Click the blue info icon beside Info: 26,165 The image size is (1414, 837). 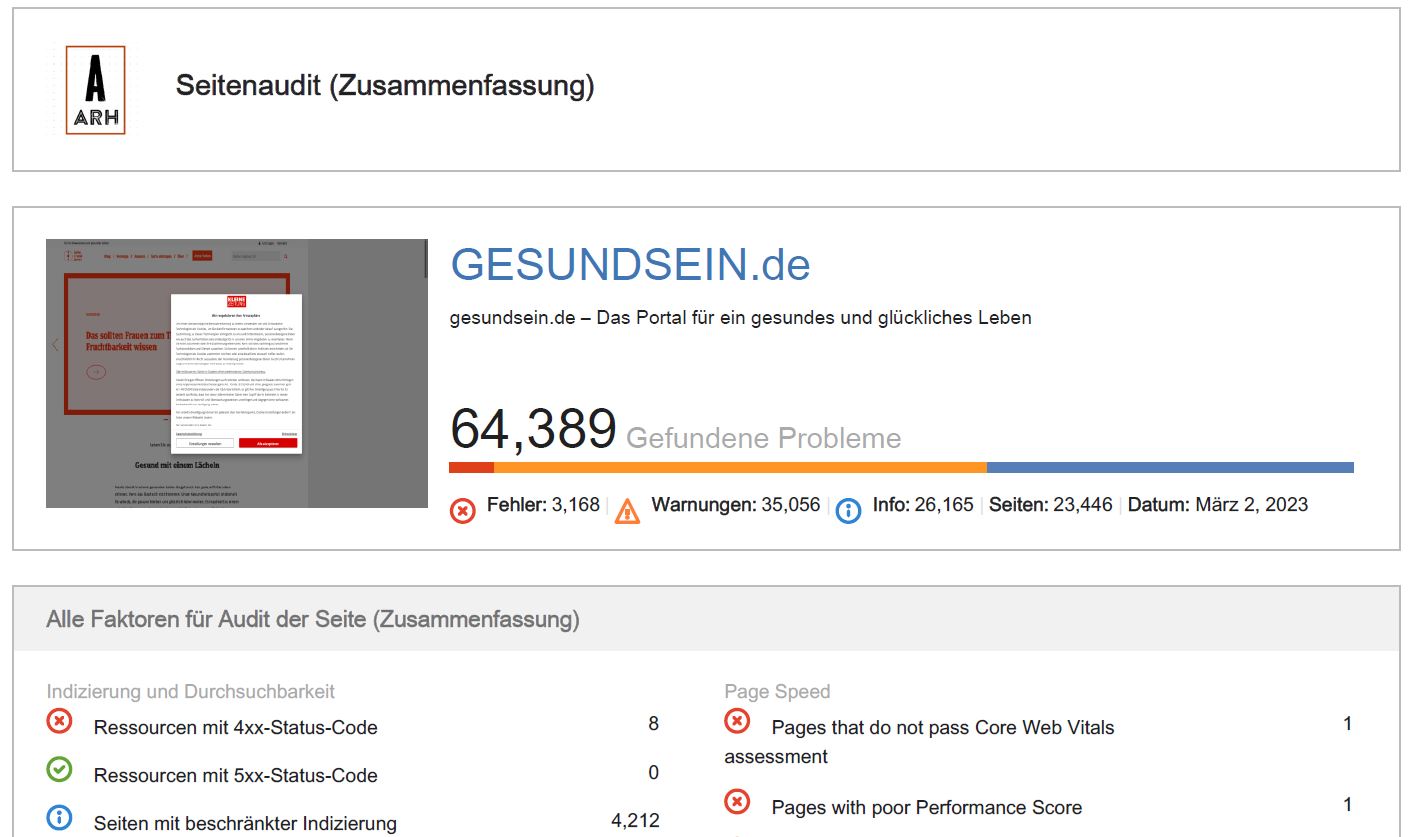pyautogui.click(x=848, y=511)
